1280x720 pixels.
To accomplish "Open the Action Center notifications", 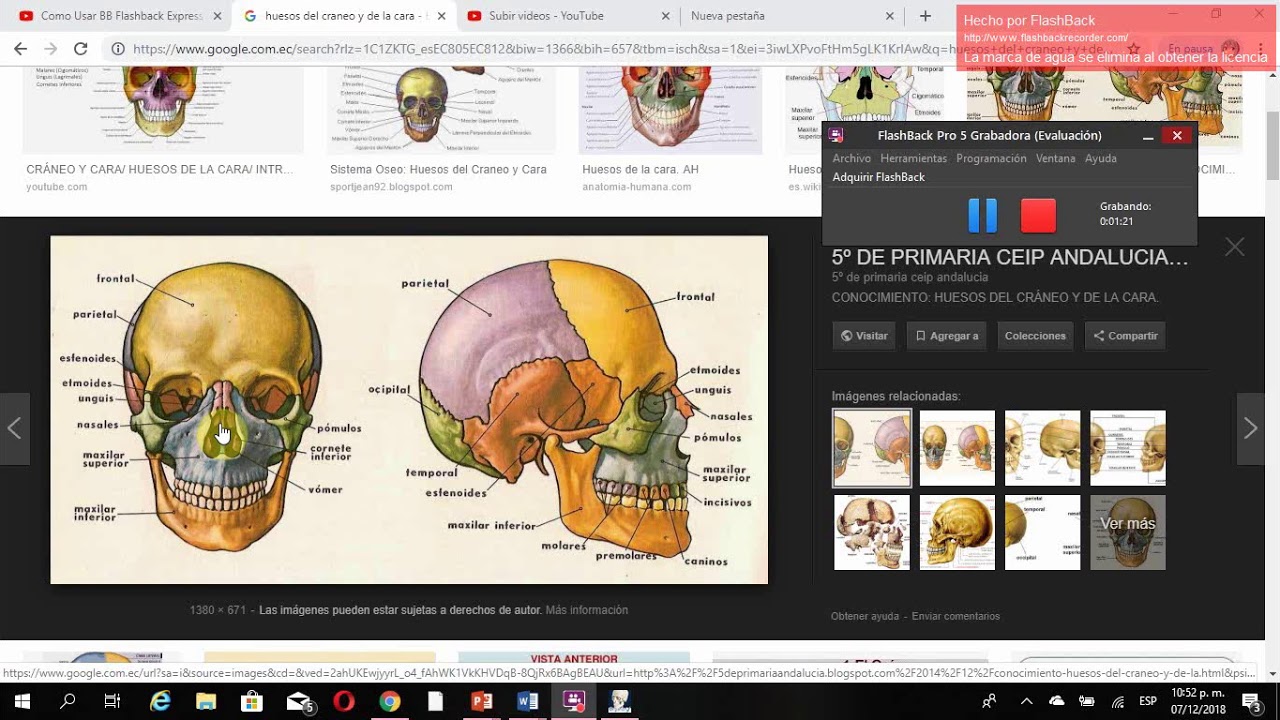I will click(1251, 701).
